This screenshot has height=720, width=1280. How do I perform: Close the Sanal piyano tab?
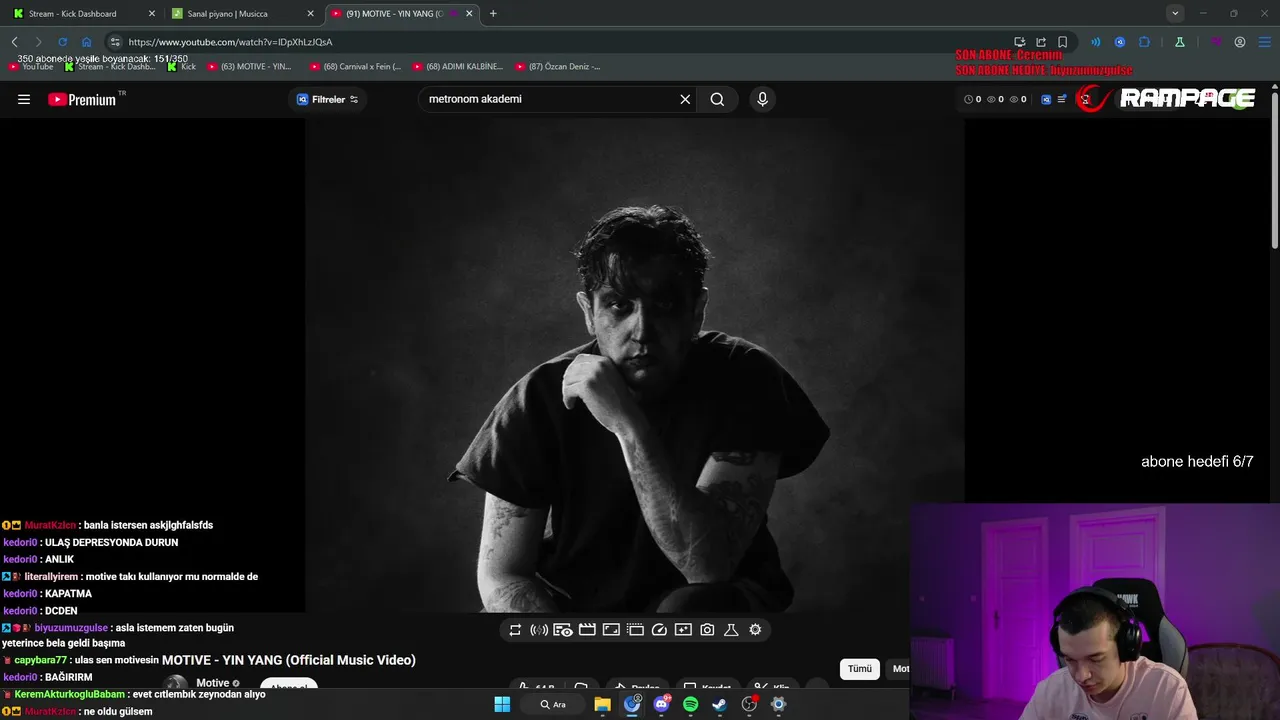coord(310,14)
